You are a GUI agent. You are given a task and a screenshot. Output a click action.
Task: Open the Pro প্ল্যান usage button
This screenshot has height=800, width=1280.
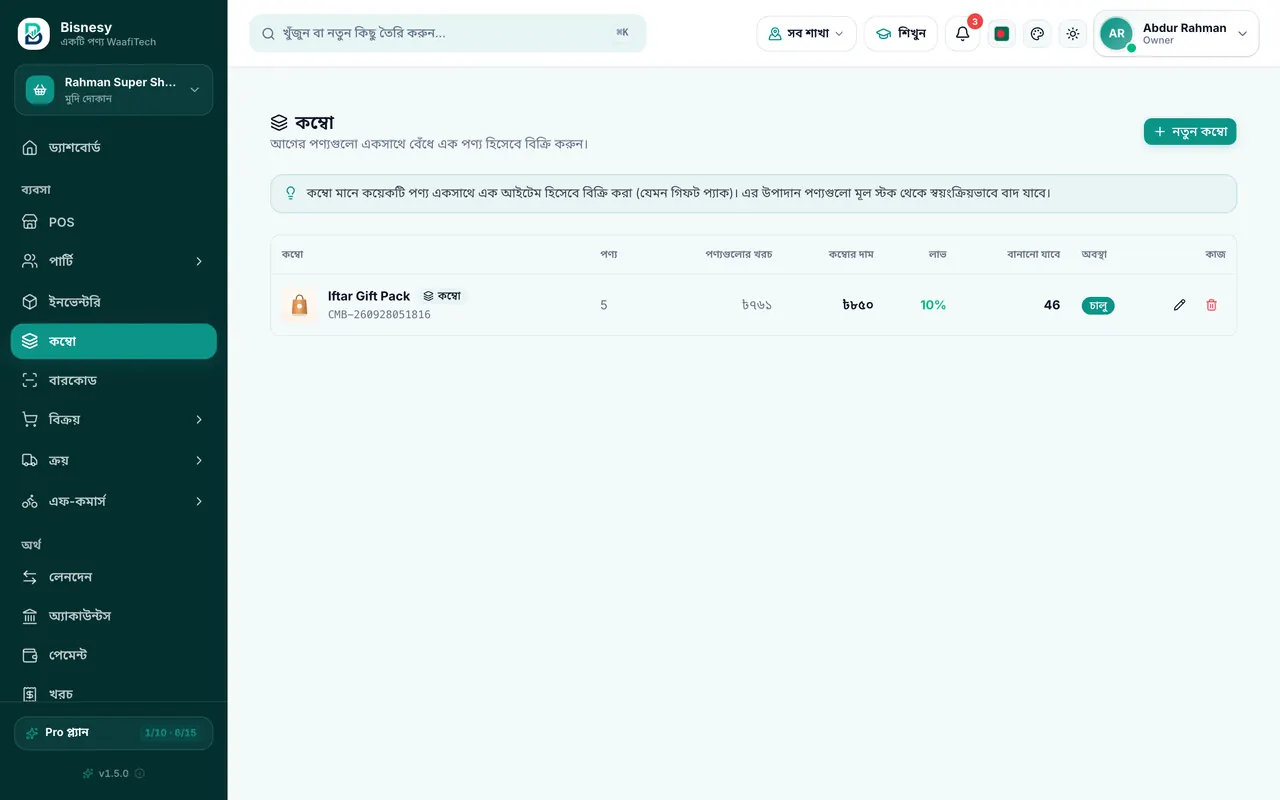click(x=114, y=733)
